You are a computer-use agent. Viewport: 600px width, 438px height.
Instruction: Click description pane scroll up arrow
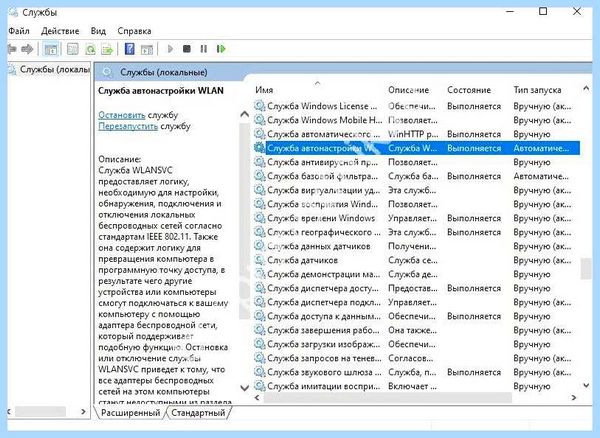click(x=244, y=114)
